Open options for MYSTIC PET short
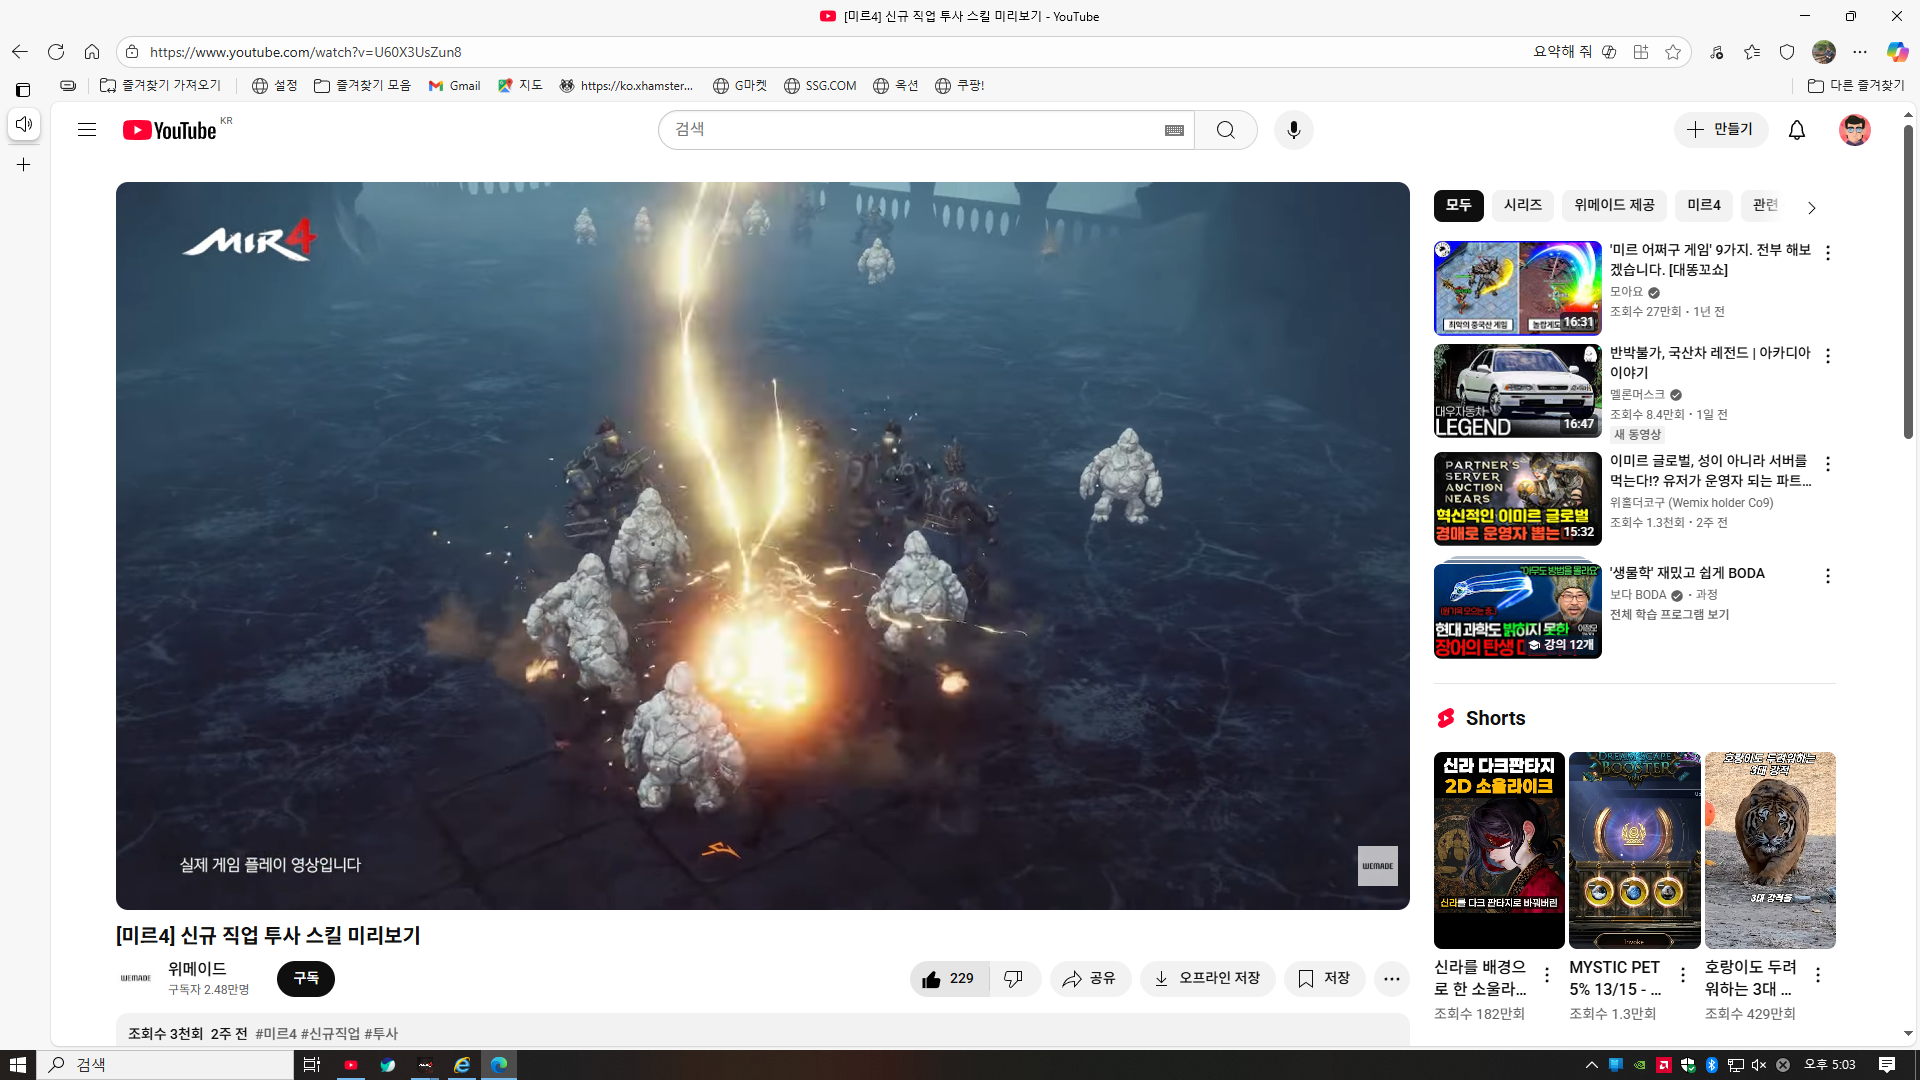This screenshot has width=1920, height=1080. click(1682, 975)
